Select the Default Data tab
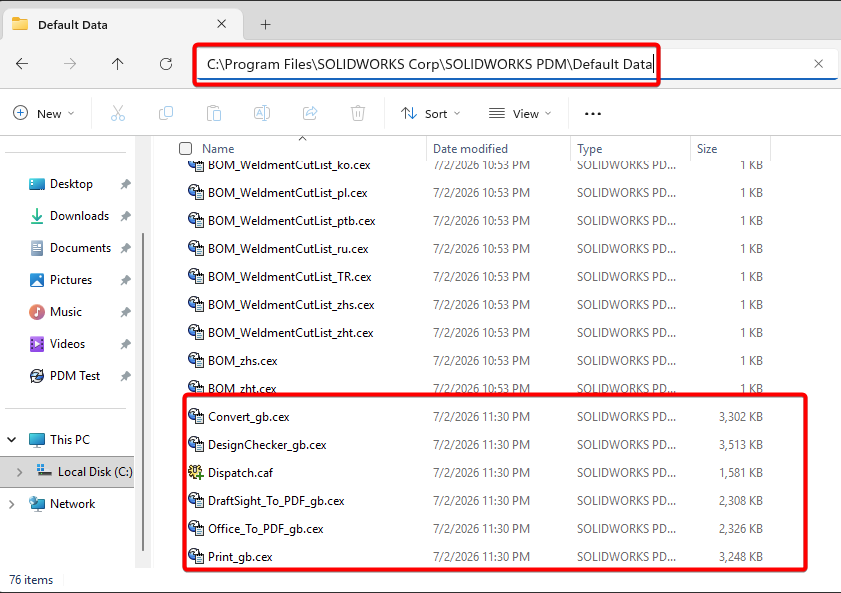 point(122,25)
